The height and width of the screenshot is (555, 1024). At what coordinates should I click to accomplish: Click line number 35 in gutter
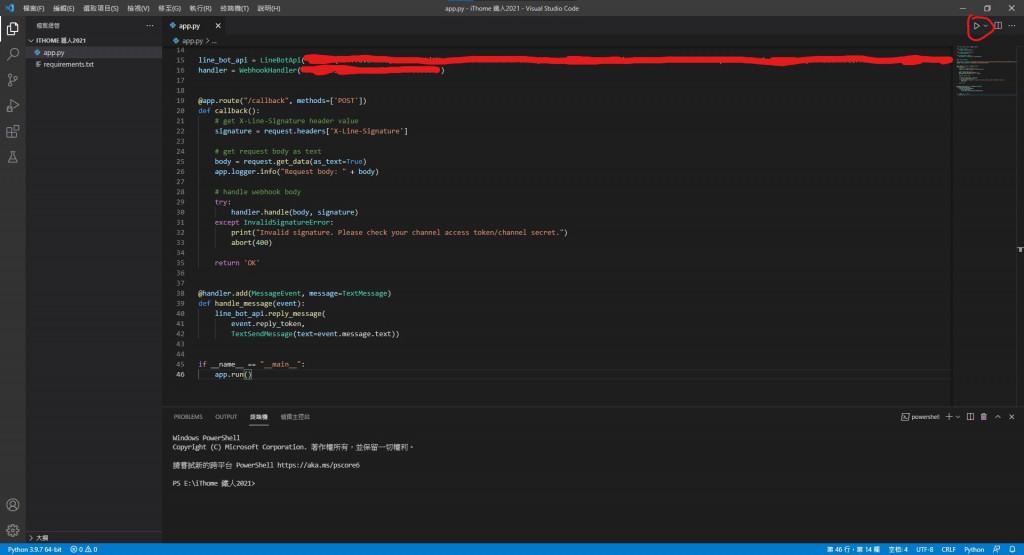coord(180,262)
